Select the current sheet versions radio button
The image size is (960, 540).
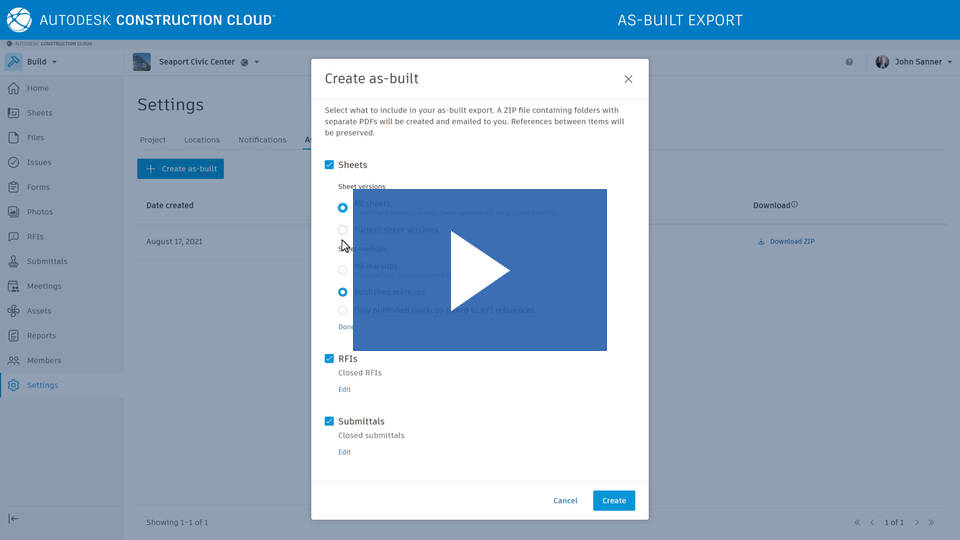(x=343, y=230)
